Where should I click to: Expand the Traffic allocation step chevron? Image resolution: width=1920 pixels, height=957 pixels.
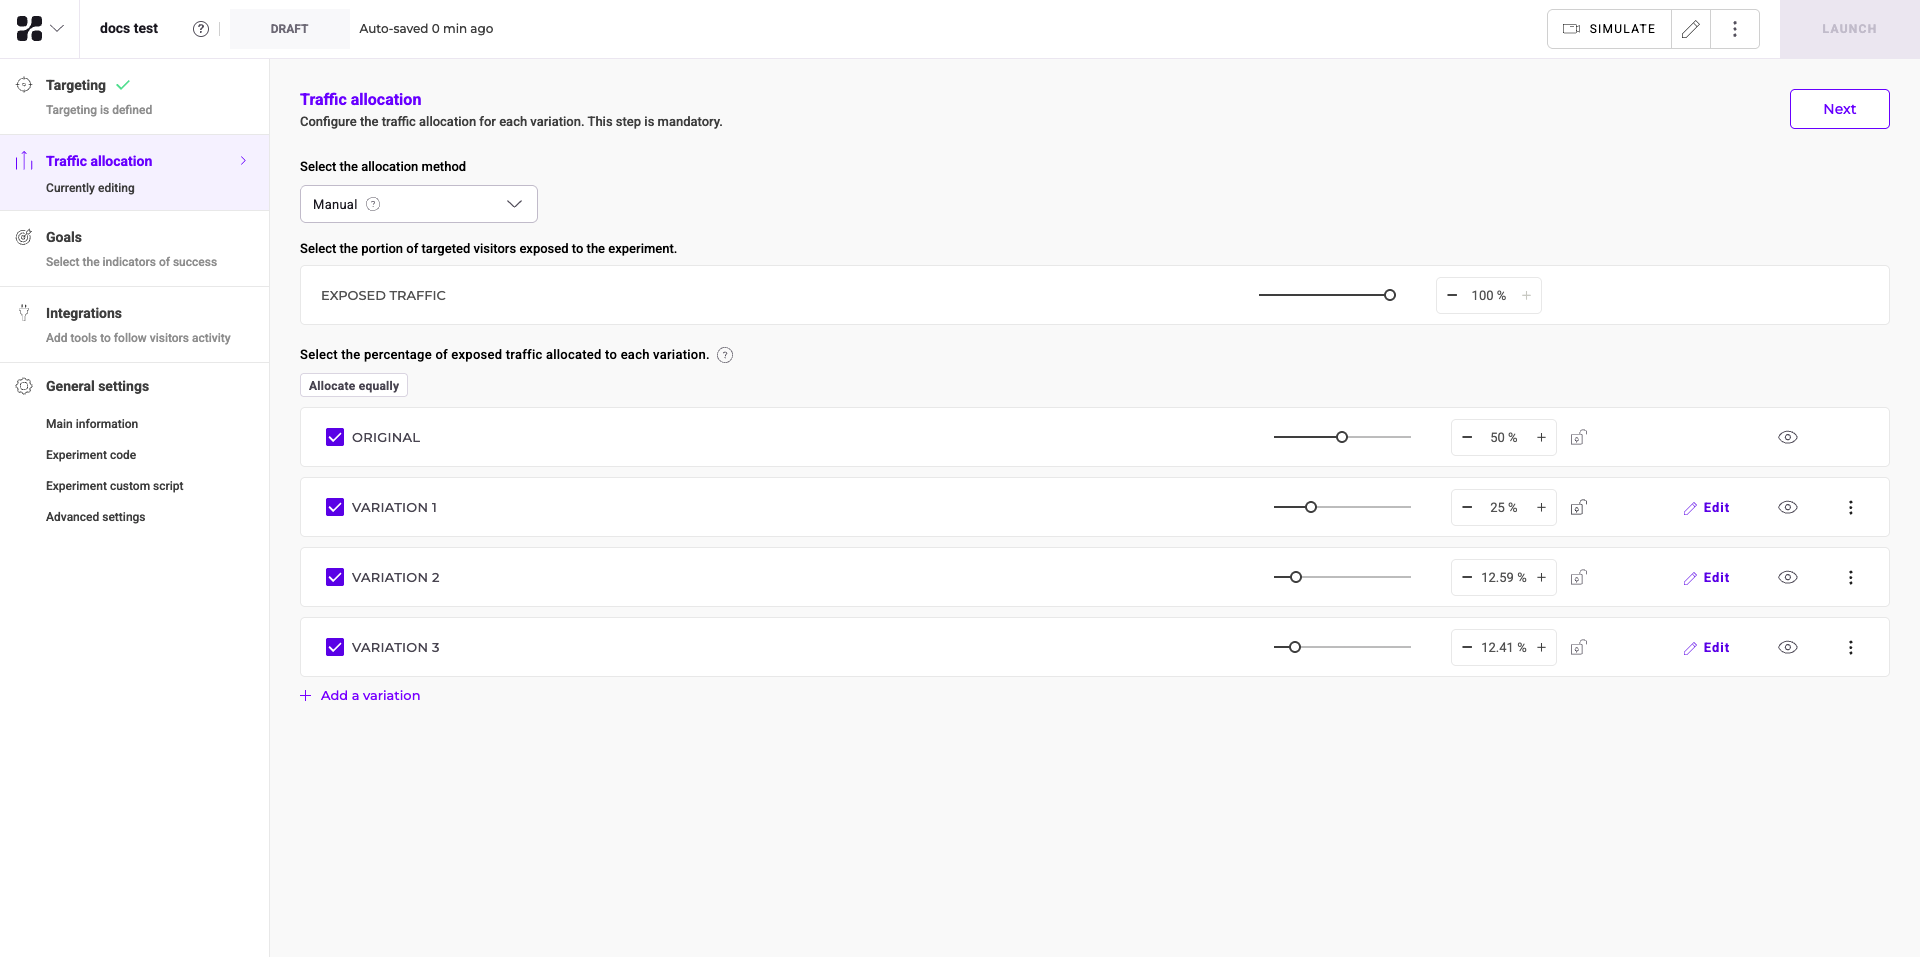(243, 161)
